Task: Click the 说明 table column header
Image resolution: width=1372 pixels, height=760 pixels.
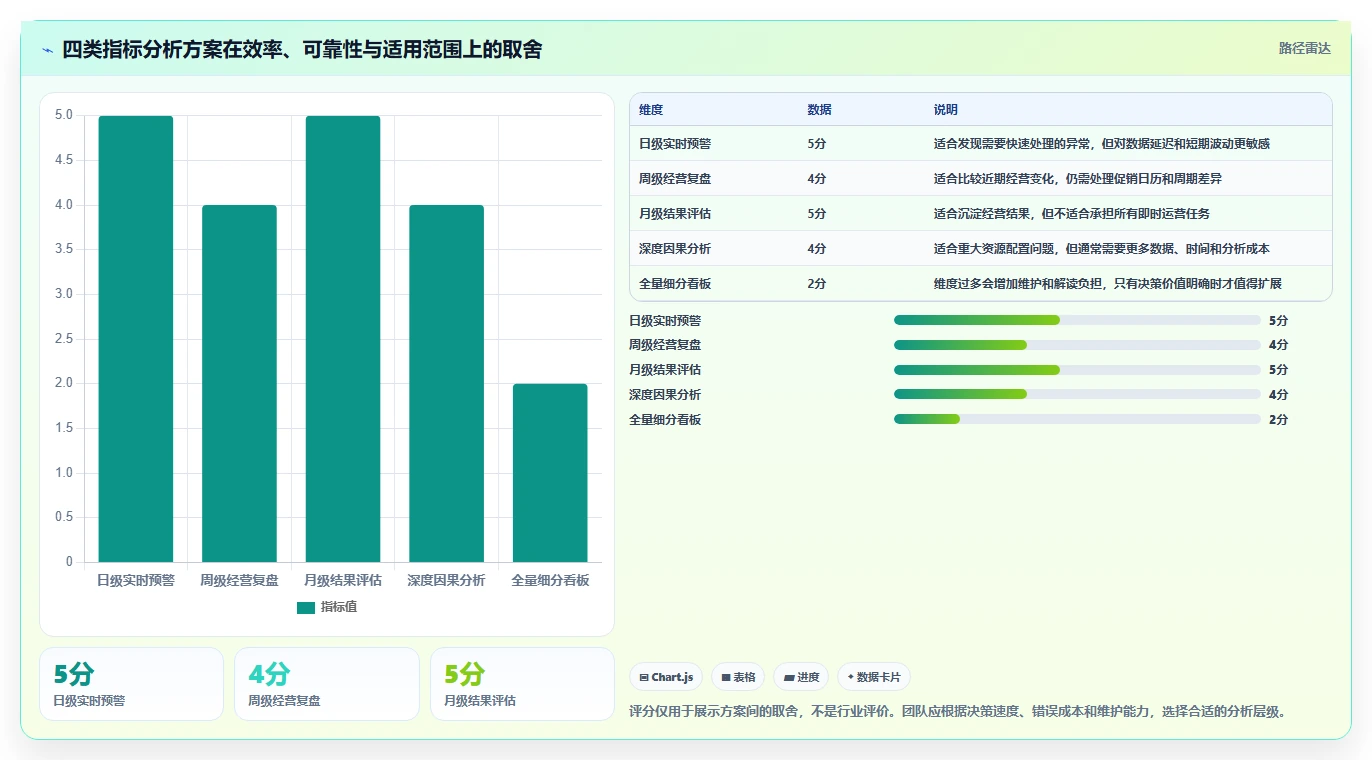Action: point(946,110)
